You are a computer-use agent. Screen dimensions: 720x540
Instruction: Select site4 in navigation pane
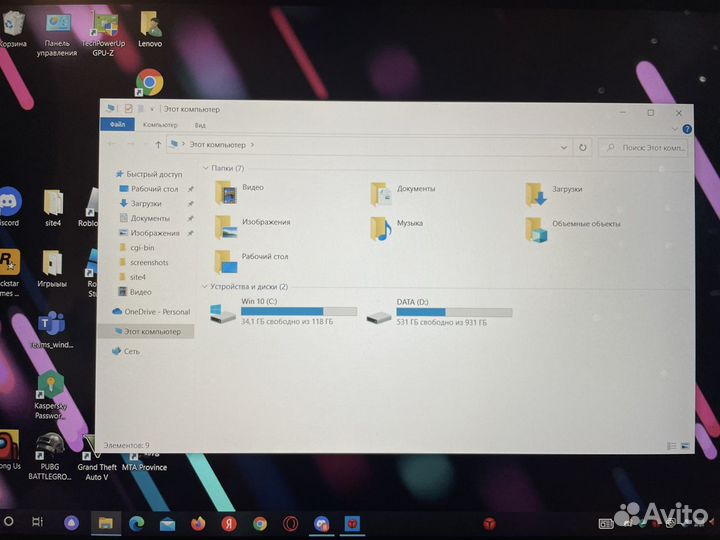(132, 277)
